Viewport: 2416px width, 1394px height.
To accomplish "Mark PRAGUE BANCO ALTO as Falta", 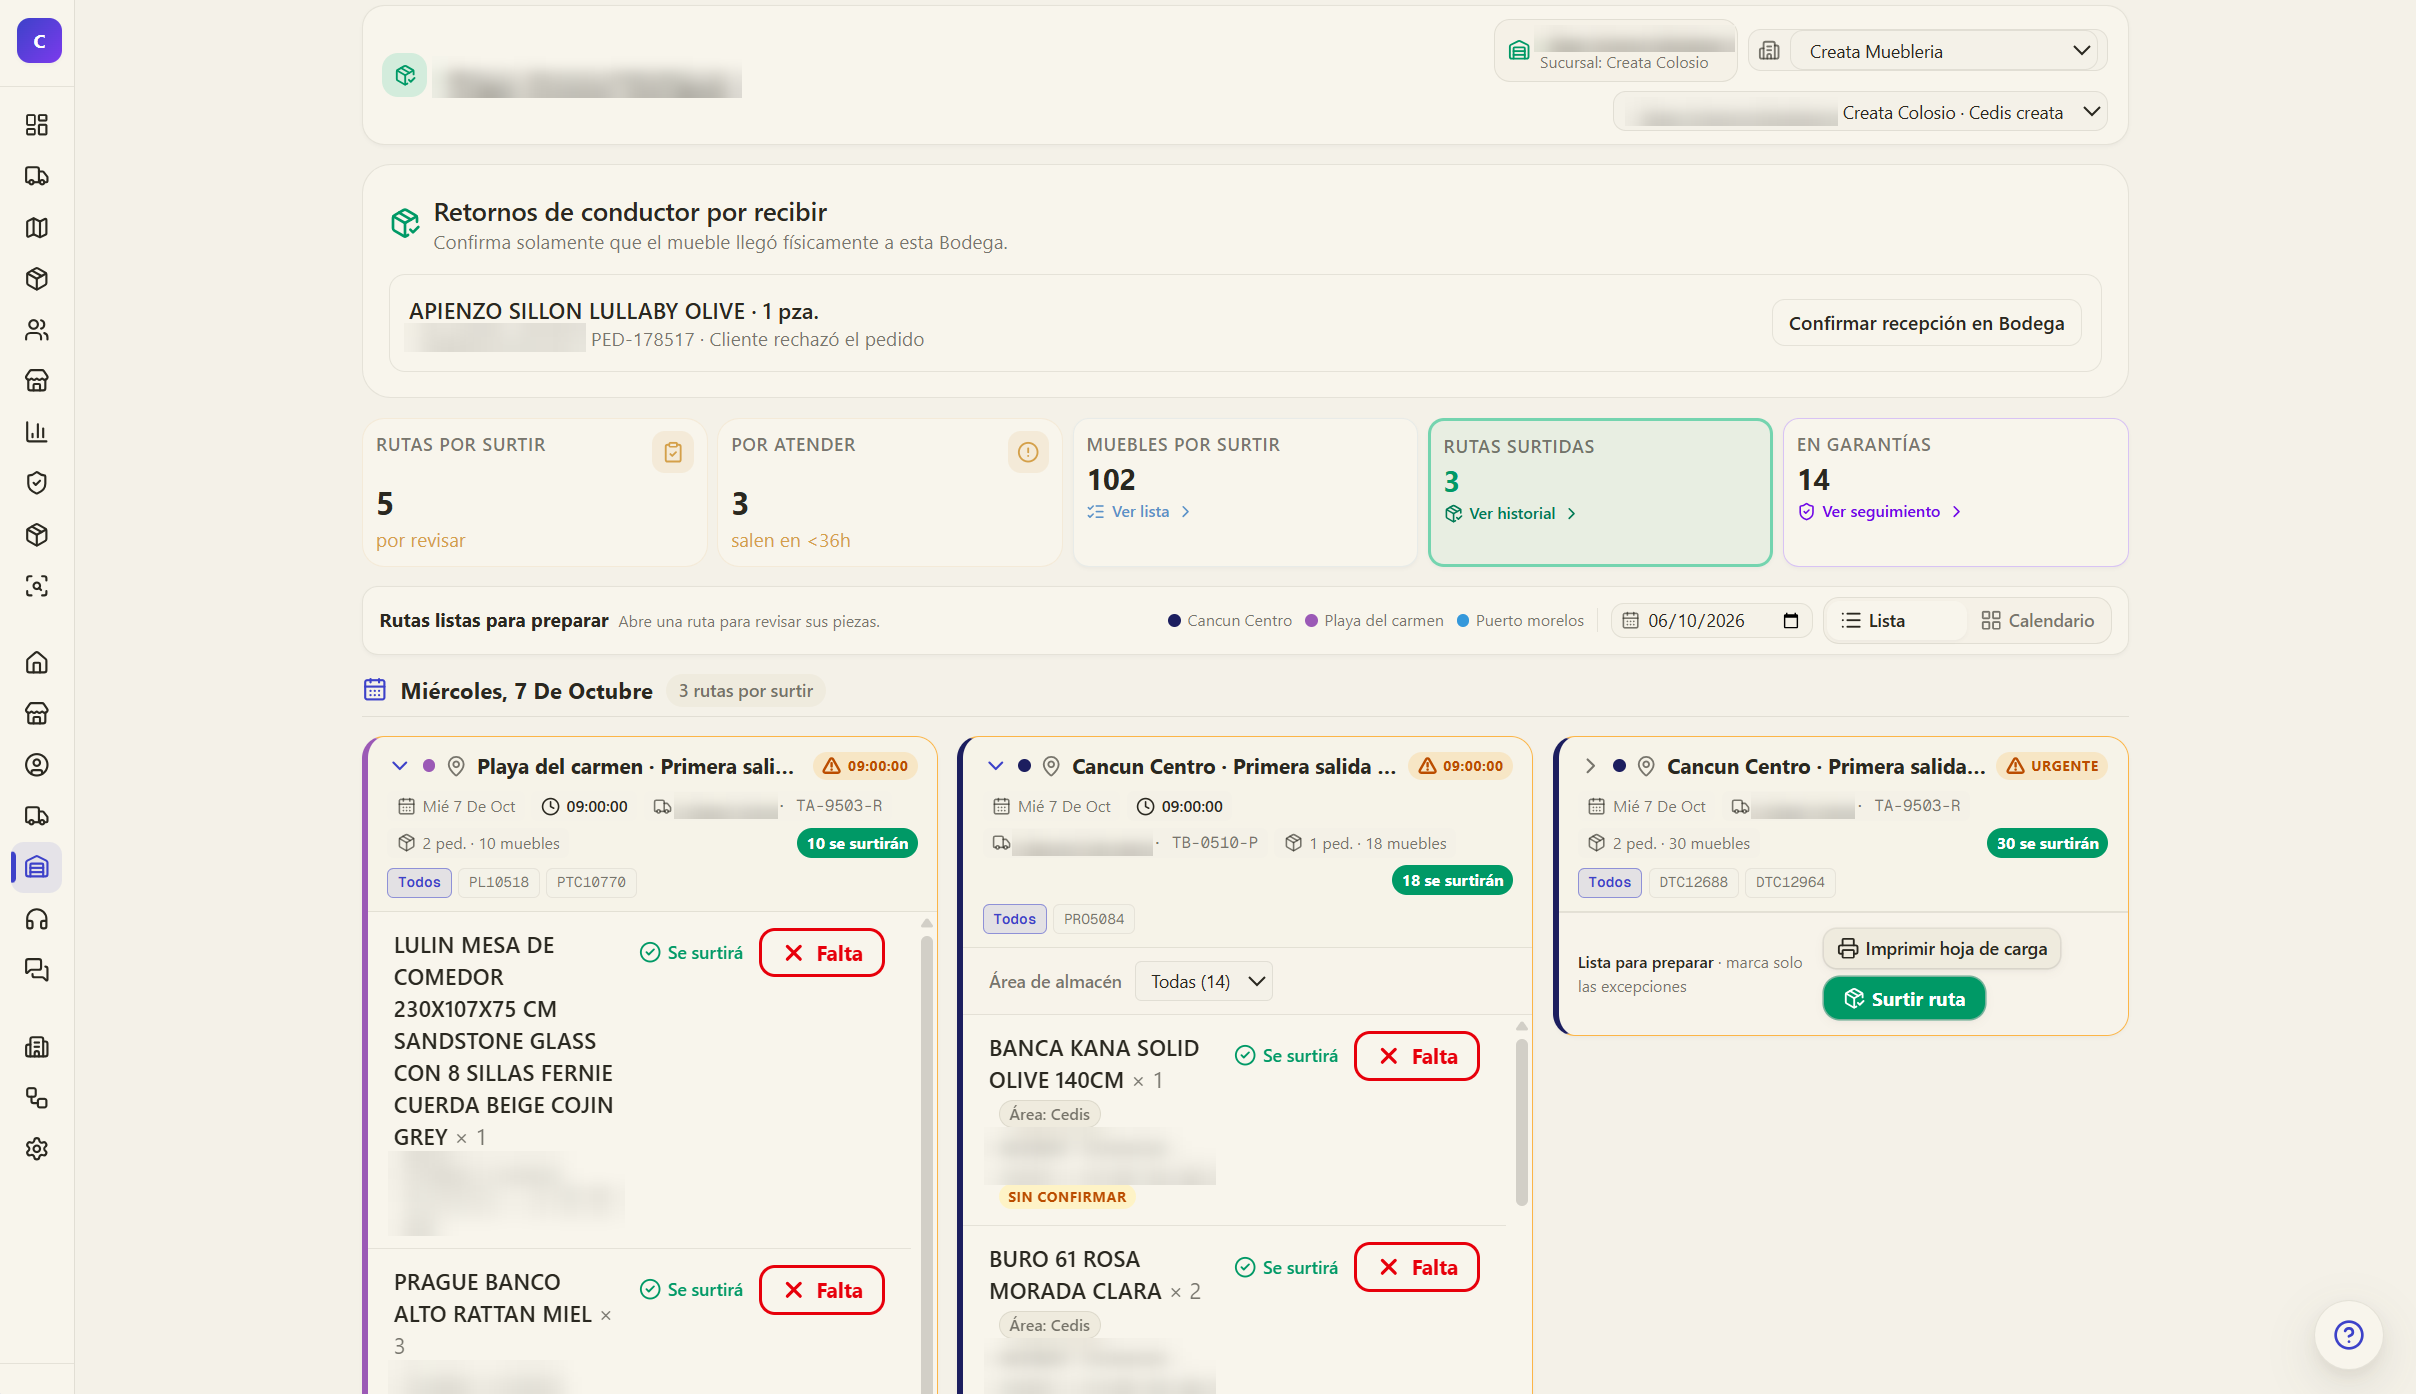I will (822, 1290).
